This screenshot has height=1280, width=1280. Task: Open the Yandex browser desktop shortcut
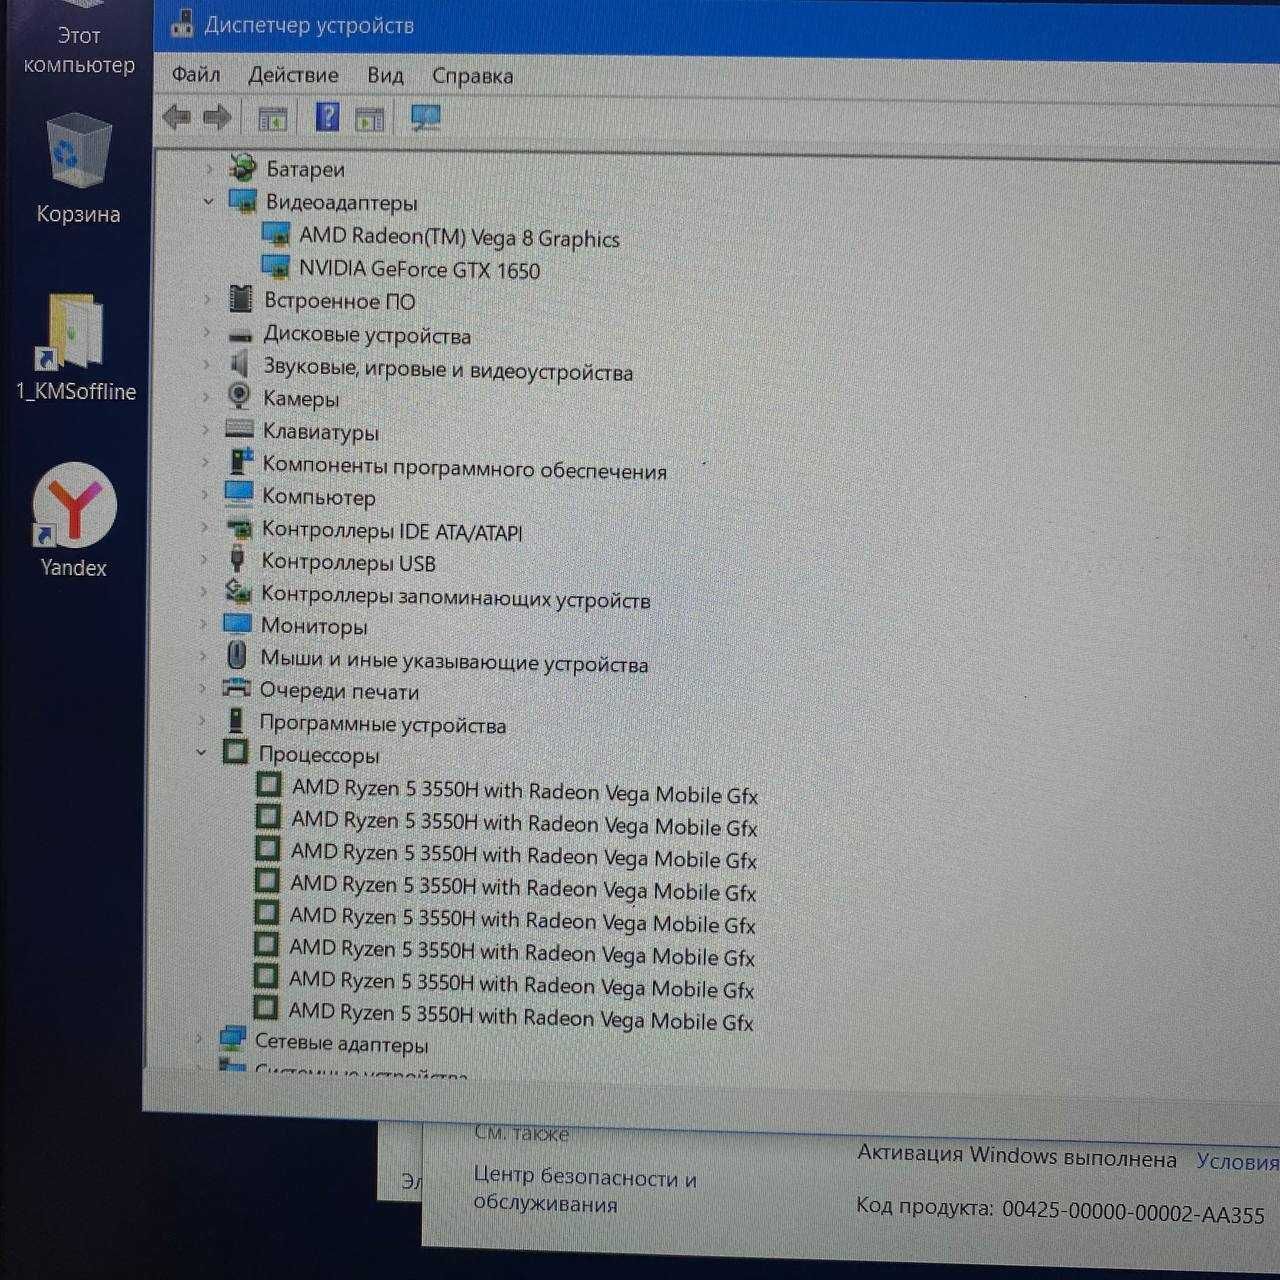74,520
